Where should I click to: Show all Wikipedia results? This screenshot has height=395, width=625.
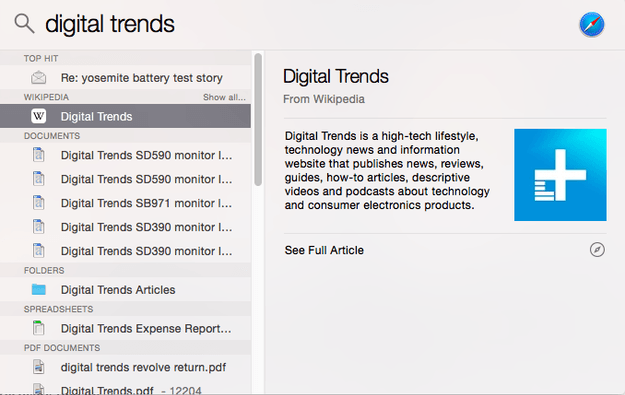224,97
